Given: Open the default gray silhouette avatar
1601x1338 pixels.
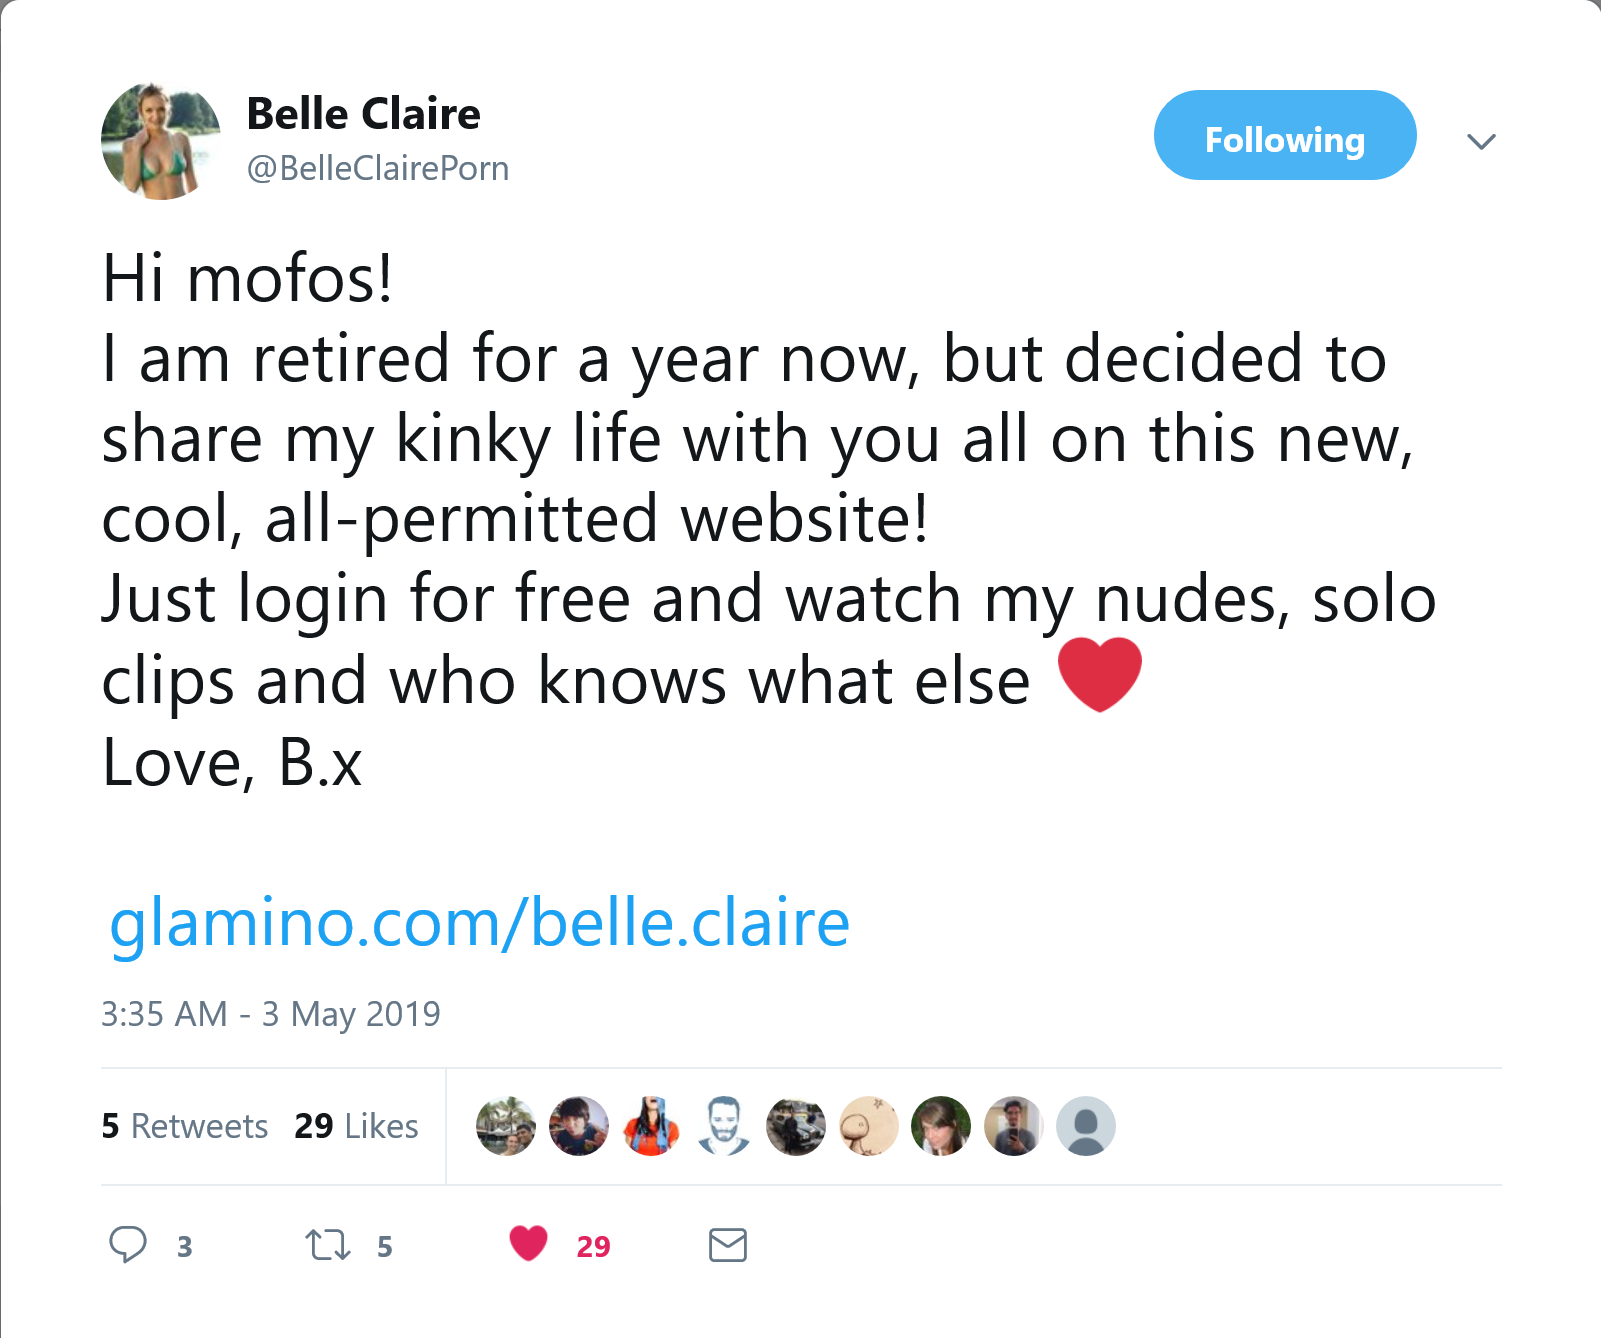Looking at the screenshot, I should tap(1086, 1126).
